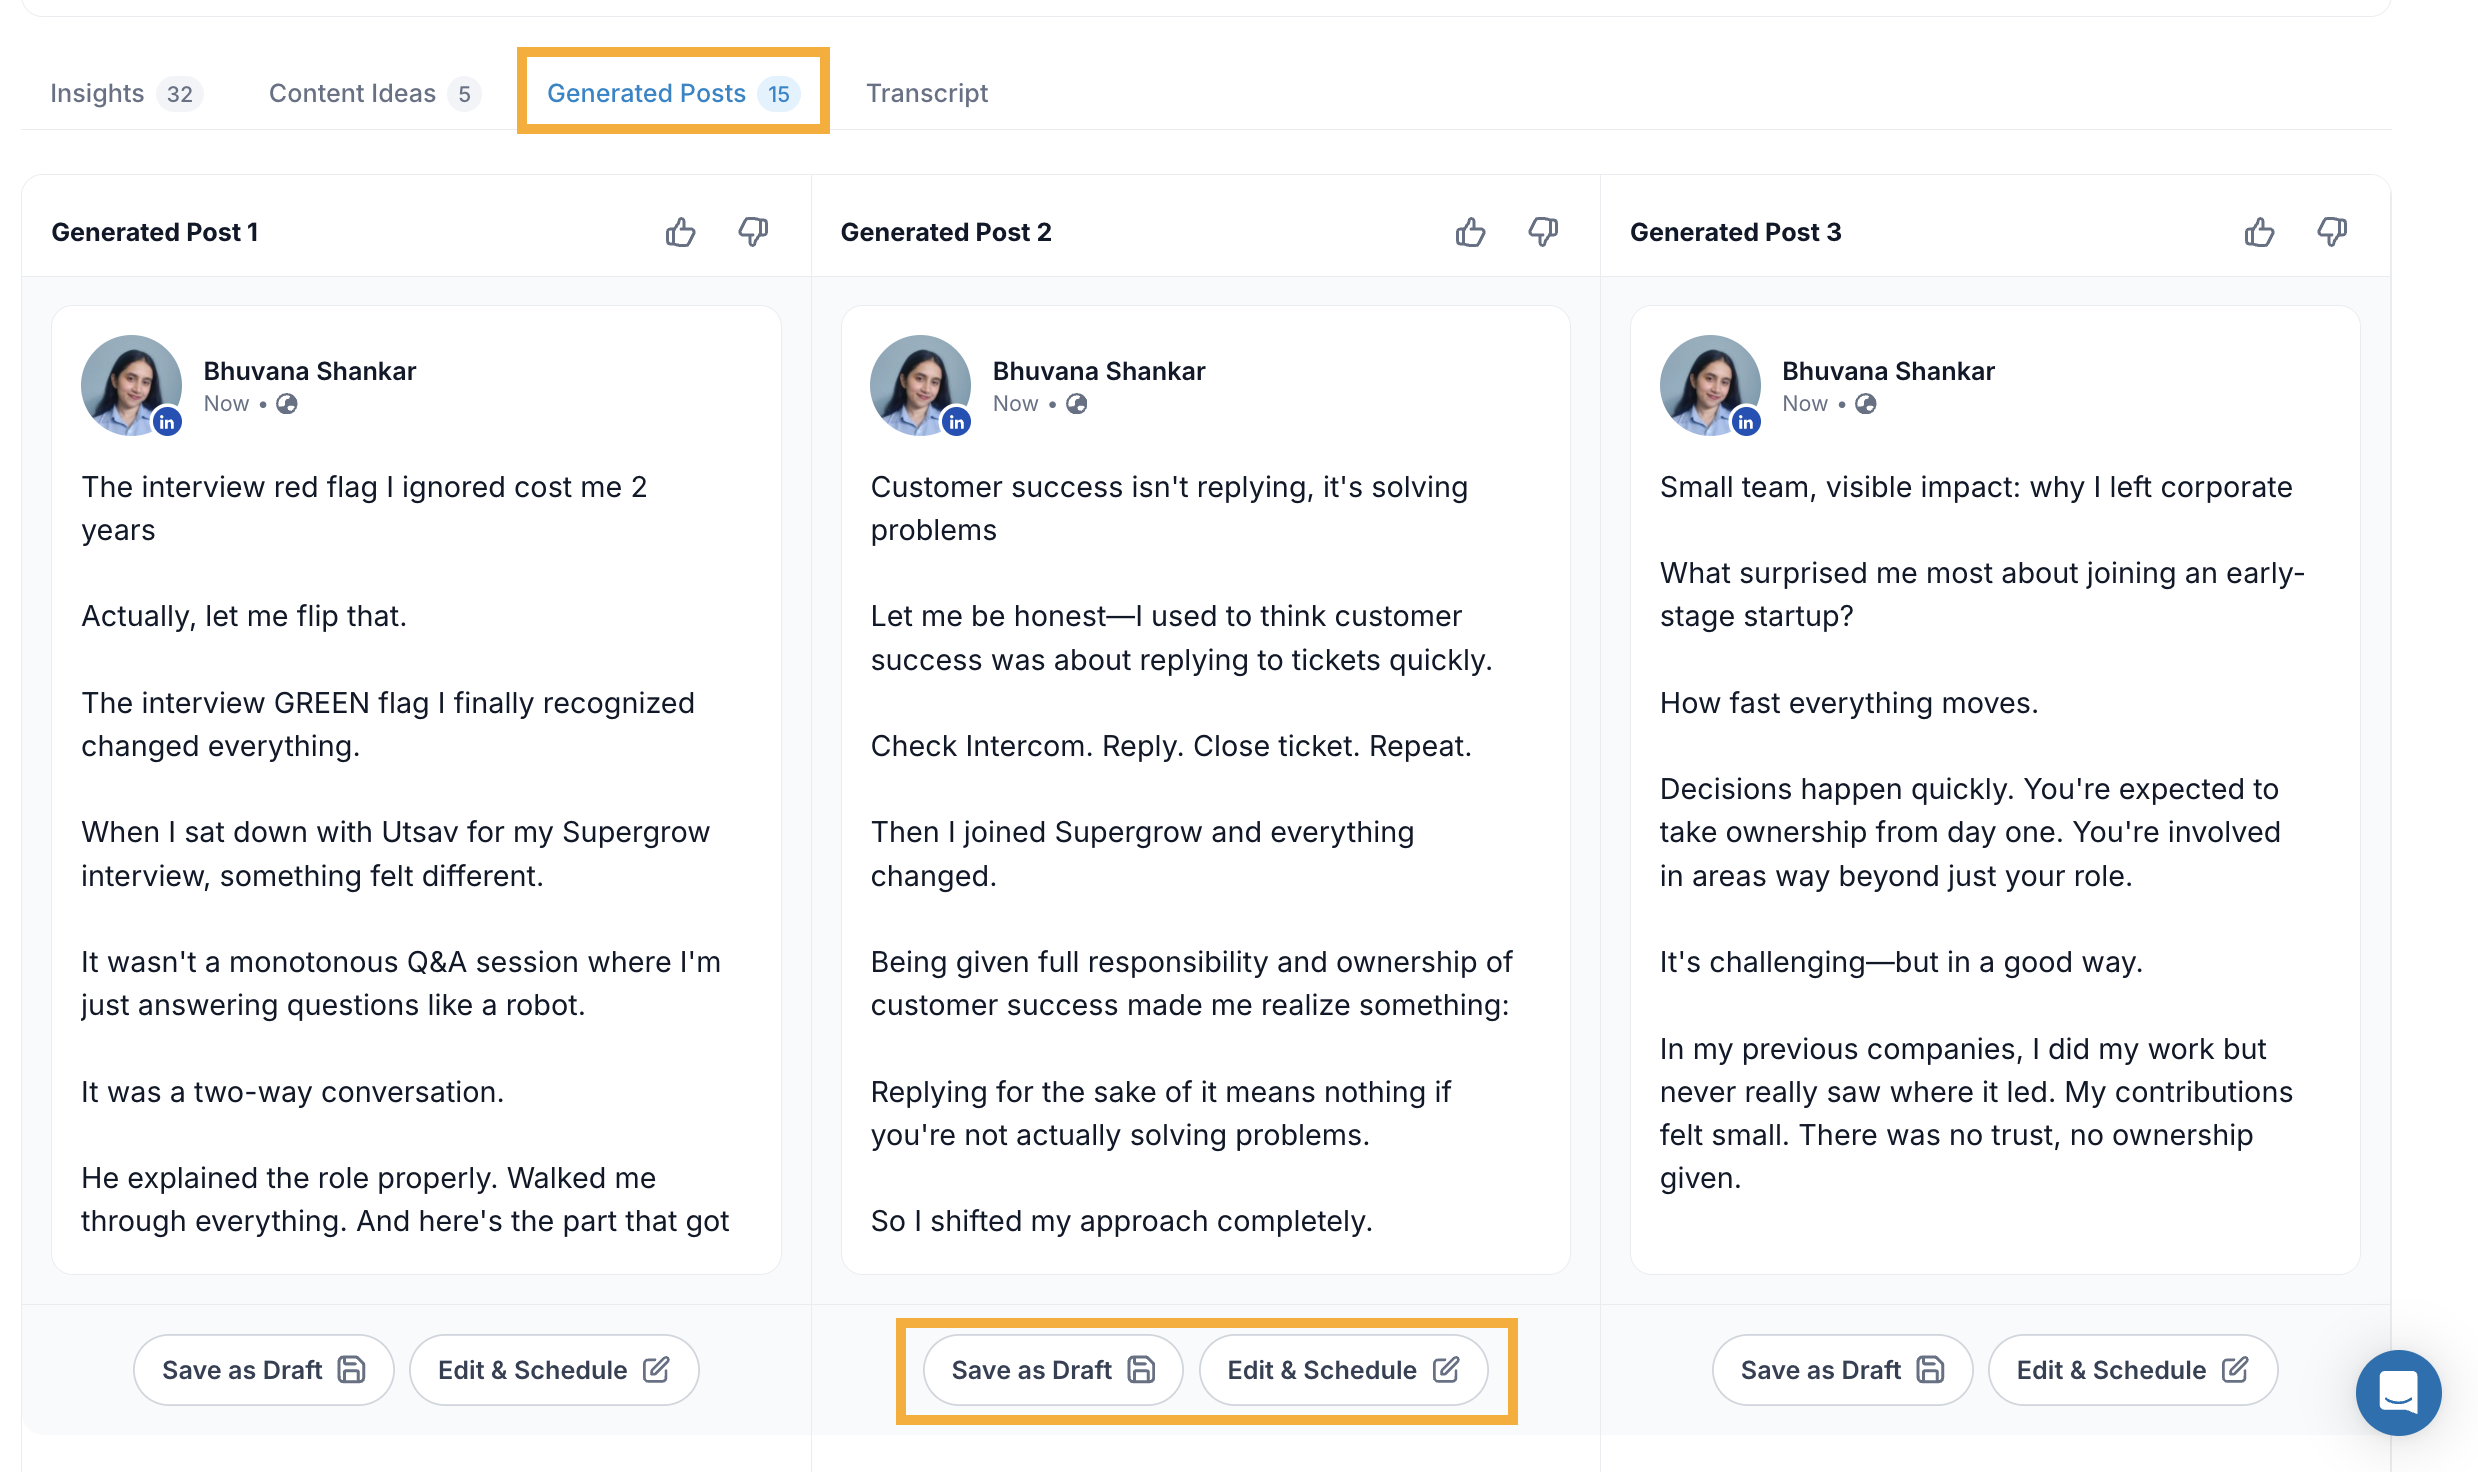Like Generated Post 1 with thumbs up
The width and height of the screenshot is (2478, 1472).
point(681,232)
